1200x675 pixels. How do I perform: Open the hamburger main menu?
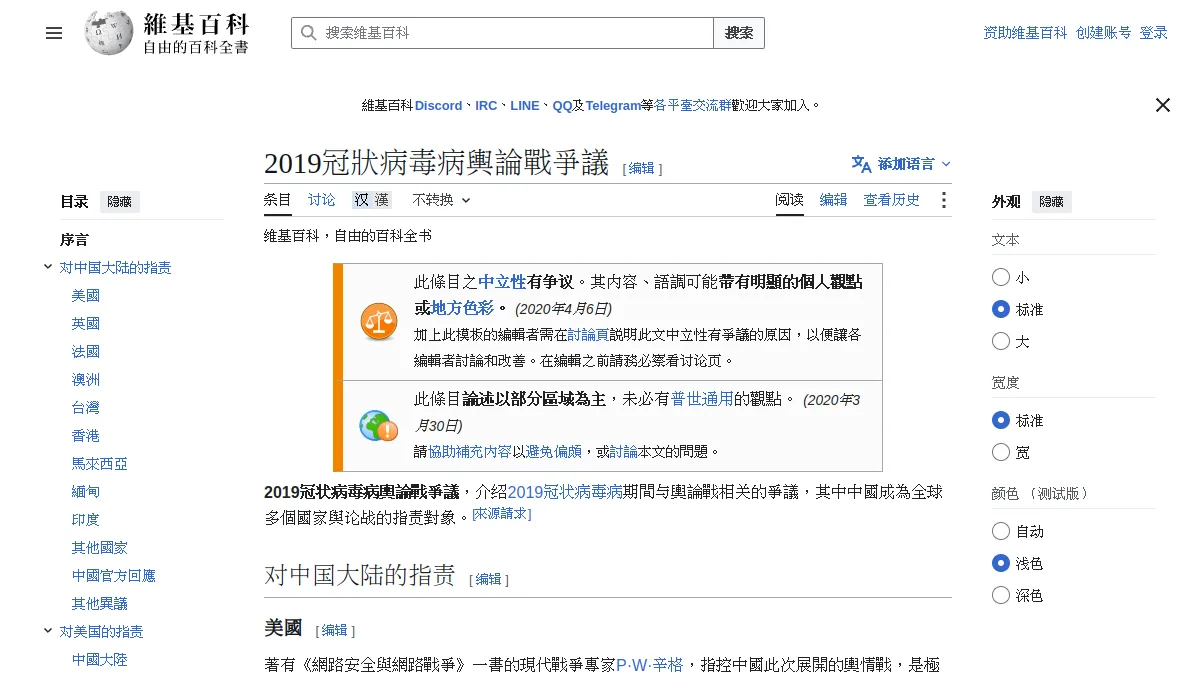point(54,33)
